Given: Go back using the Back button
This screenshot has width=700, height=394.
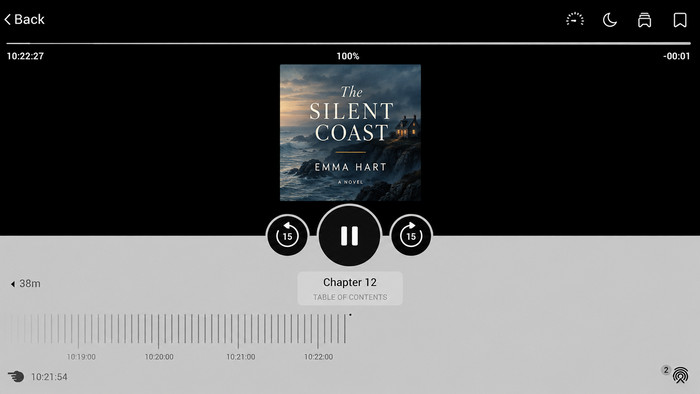Looking at the screenshot, I should 25,19.
